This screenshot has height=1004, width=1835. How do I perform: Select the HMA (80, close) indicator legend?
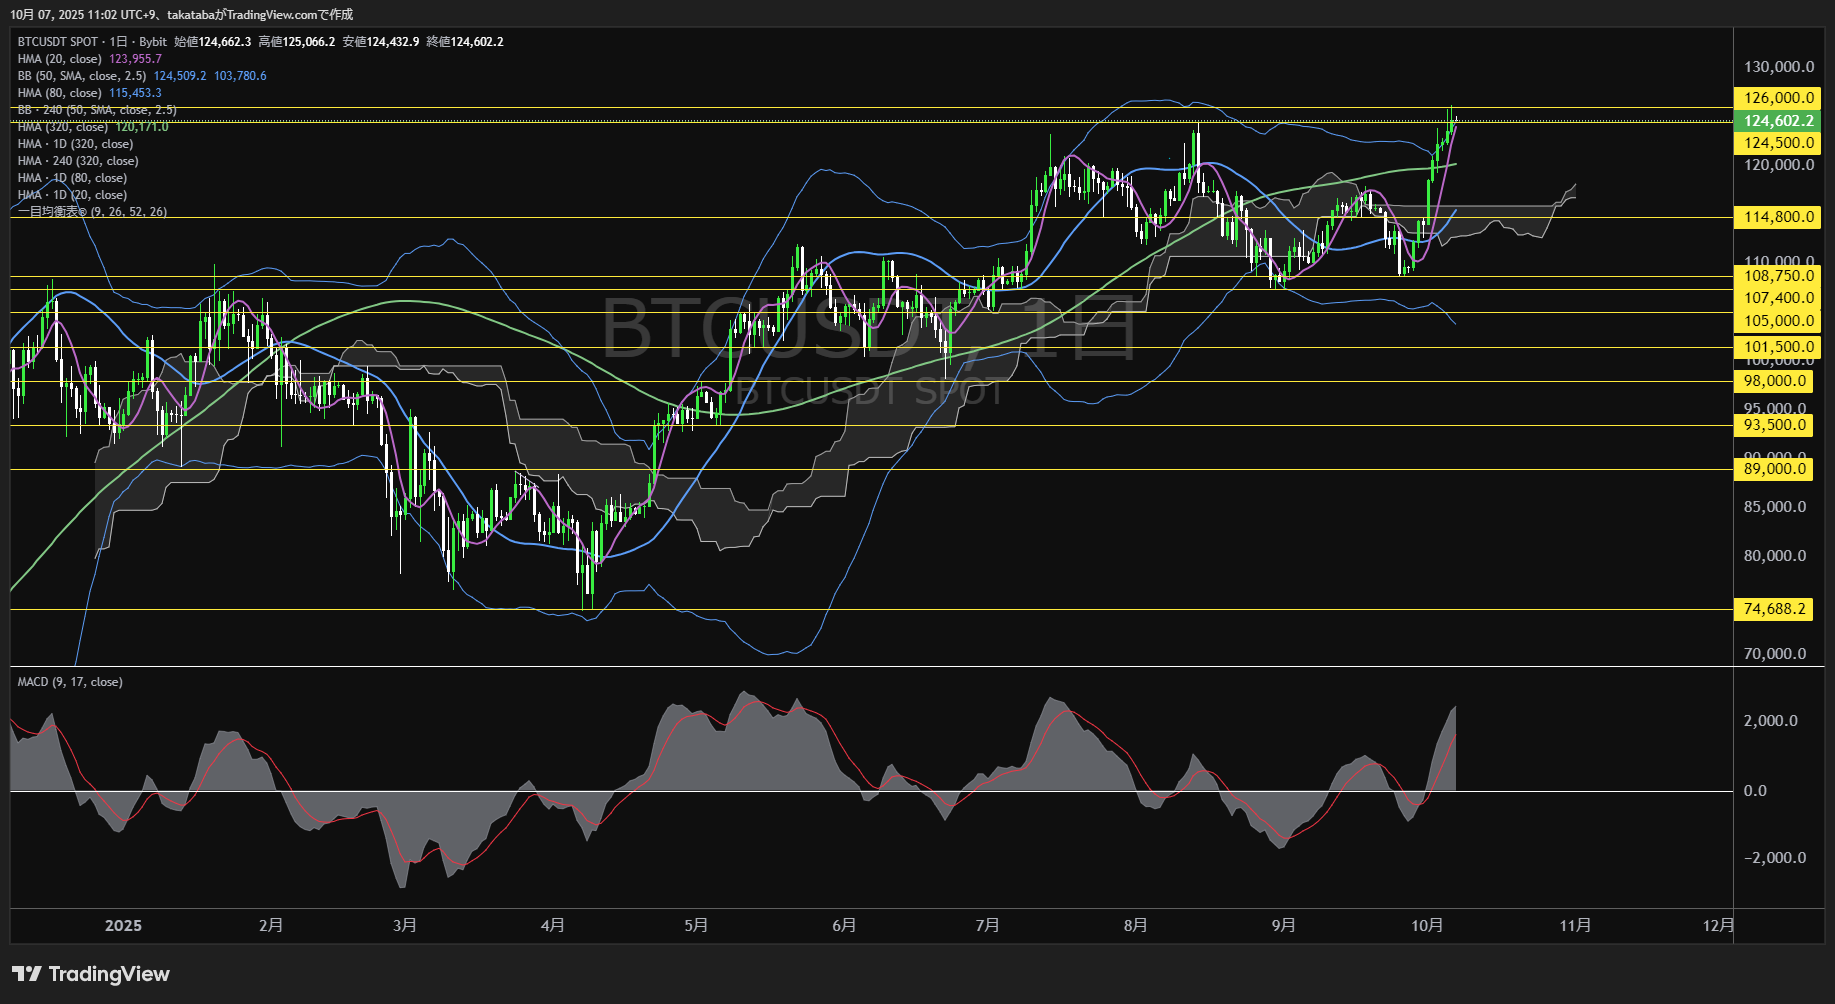tap(59, 93)
